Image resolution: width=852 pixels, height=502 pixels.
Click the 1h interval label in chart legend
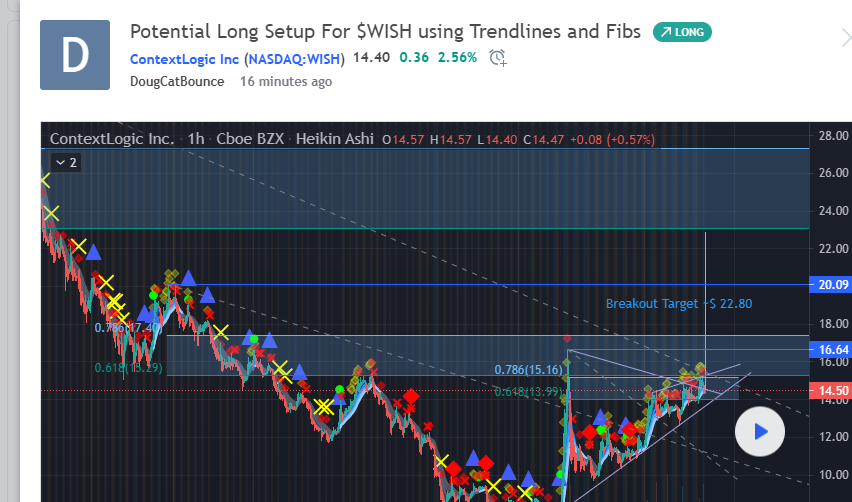pos(196,139)
